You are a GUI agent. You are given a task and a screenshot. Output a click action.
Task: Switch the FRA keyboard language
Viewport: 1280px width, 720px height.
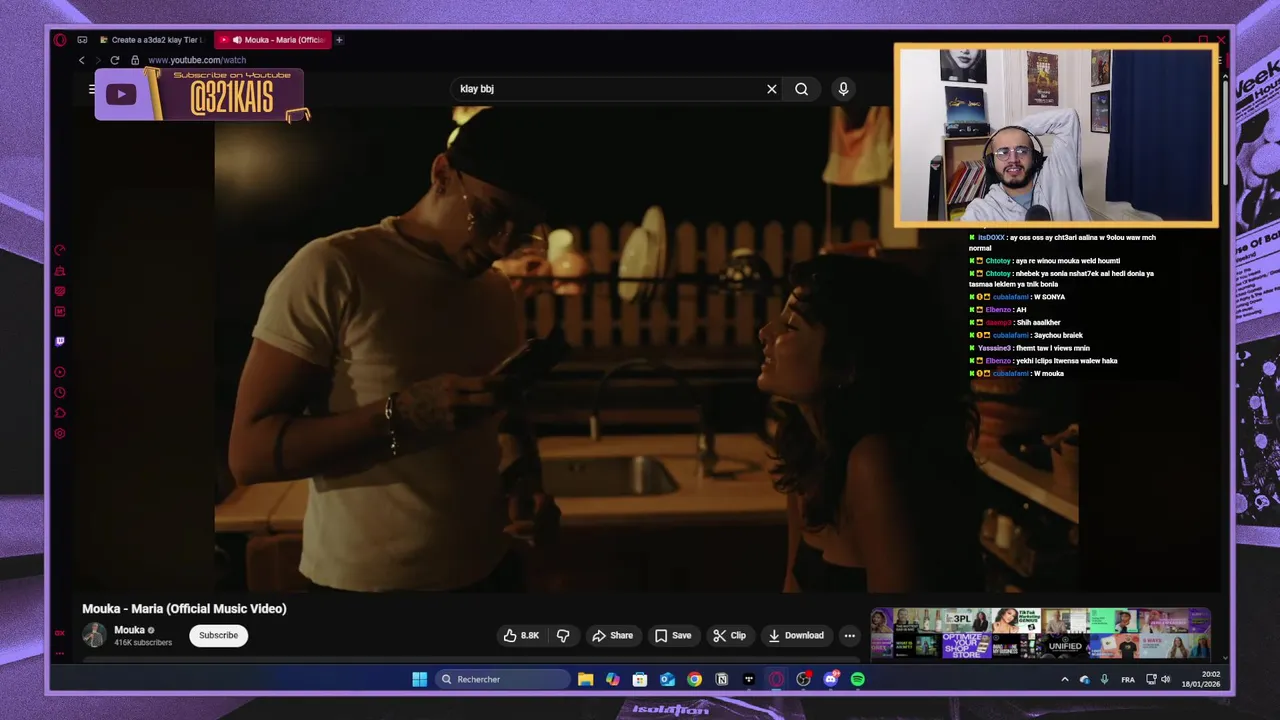(1128, 680)
